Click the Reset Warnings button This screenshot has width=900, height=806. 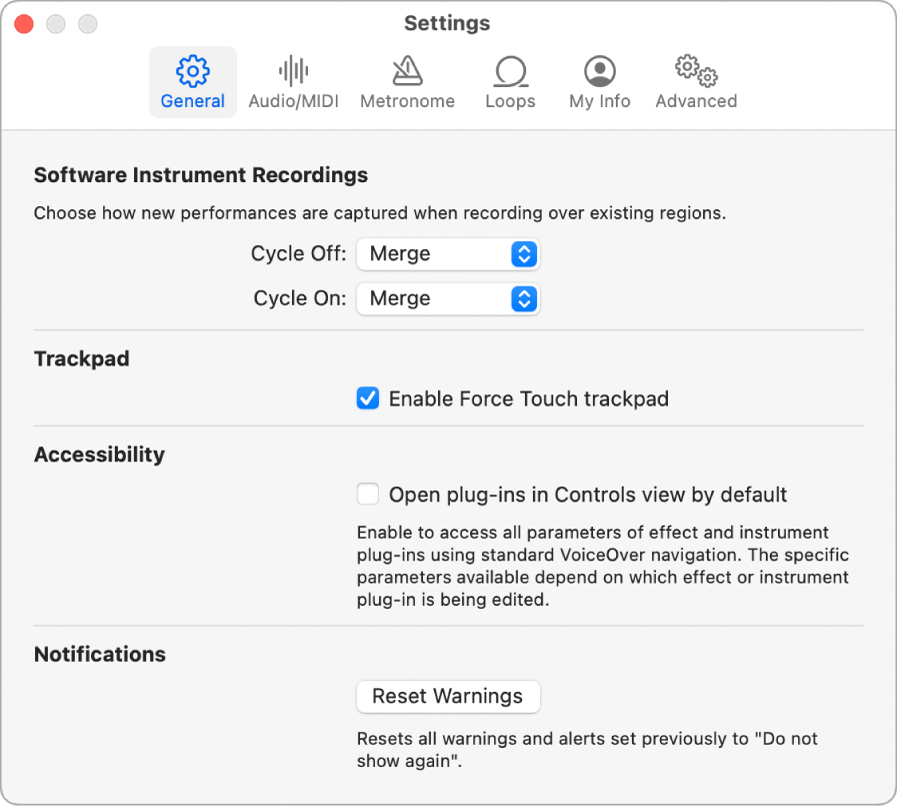[x=448, y=697]
